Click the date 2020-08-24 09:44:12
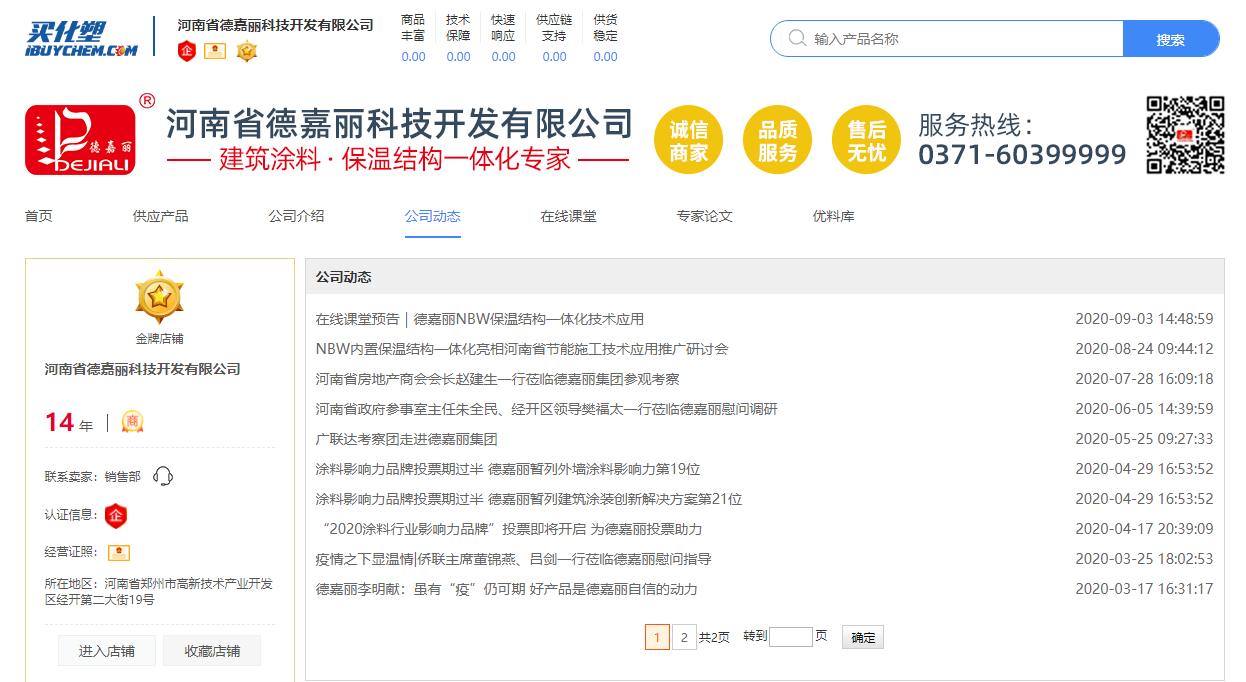Screen dimensions: 1246x682 (x=1144, y=349)
